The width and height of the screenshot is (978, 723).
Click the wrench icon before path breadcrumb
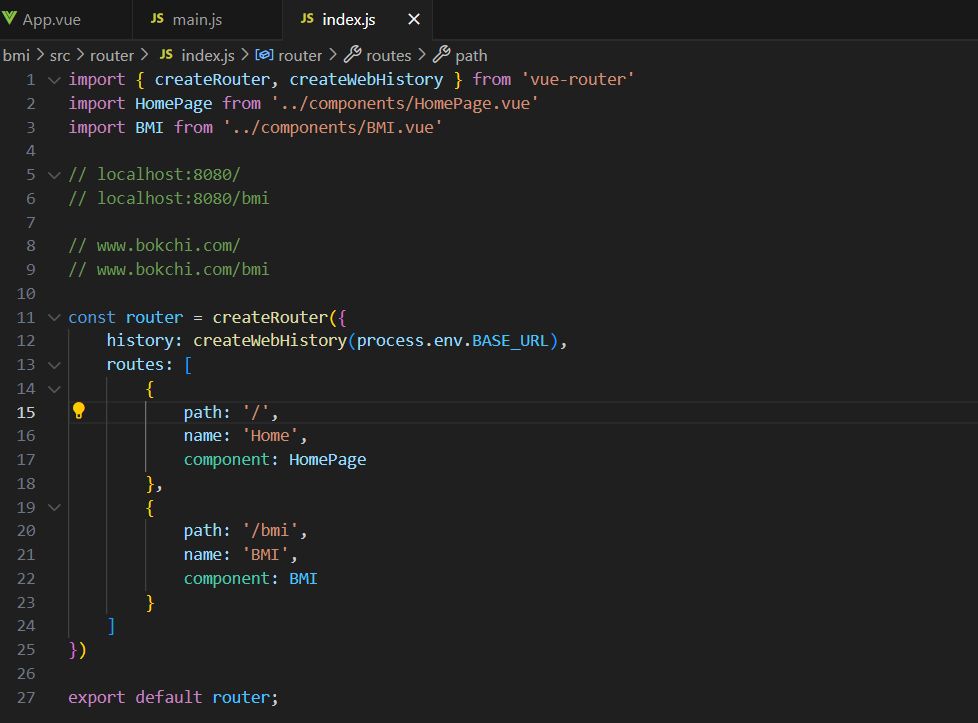coord(442,54)
